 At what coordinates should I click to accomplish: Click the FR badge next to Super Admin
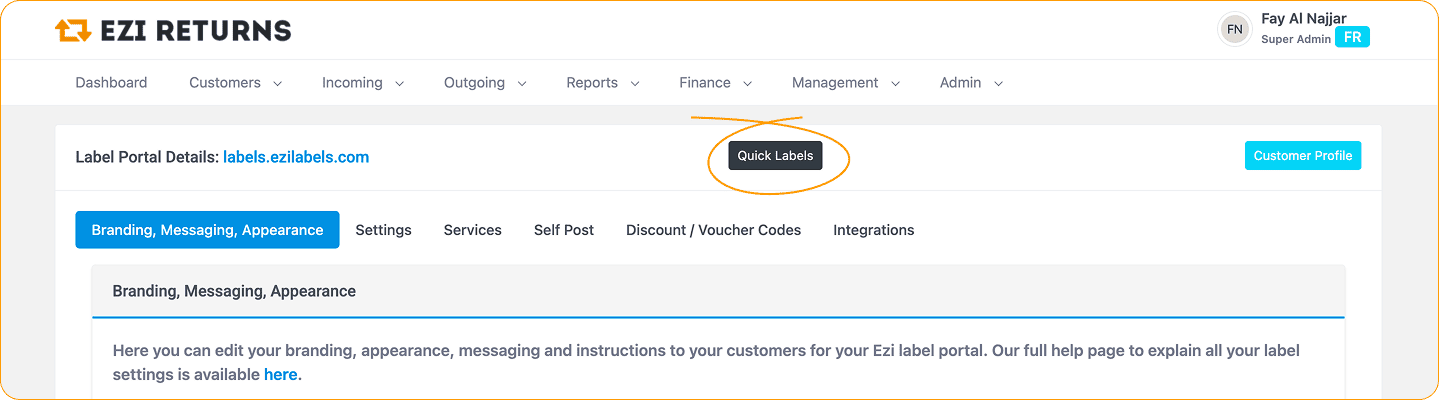coord(1352,37)
